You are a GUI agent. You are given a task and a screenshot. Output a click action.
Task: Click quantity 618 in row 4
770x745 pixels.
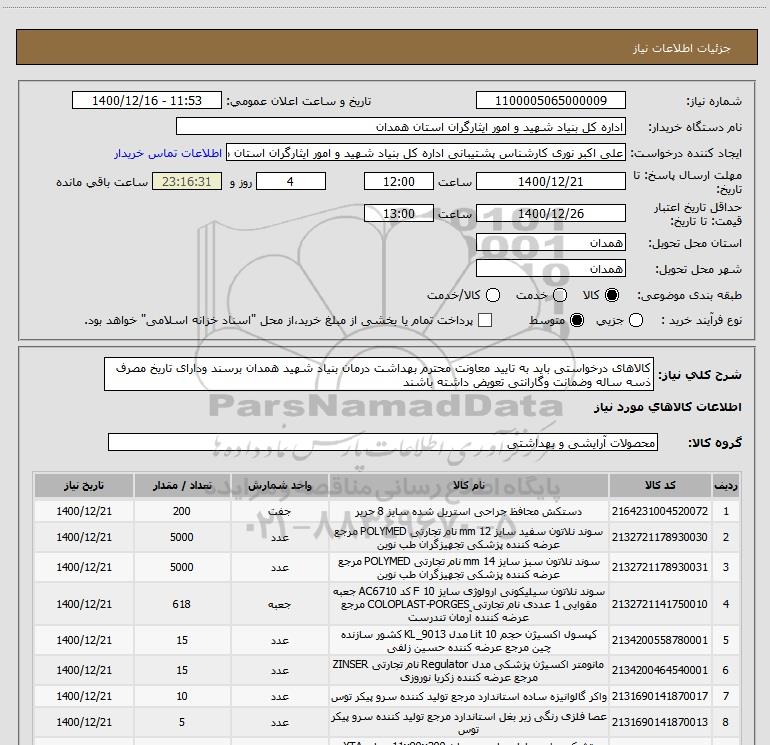point(182,604)
